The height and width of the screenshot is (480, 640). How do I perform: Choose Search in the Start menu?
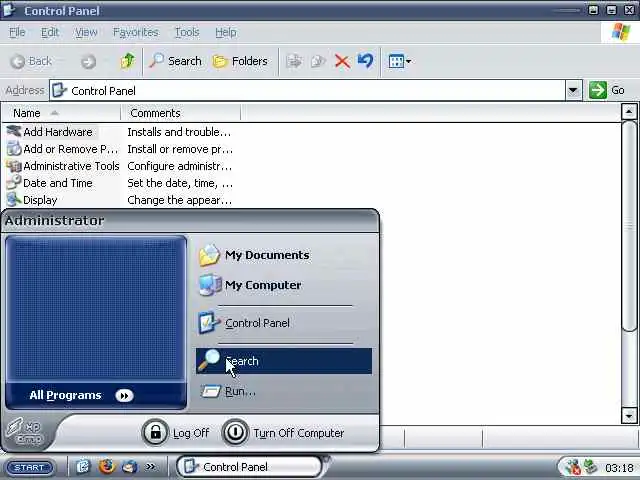(284, 361)
